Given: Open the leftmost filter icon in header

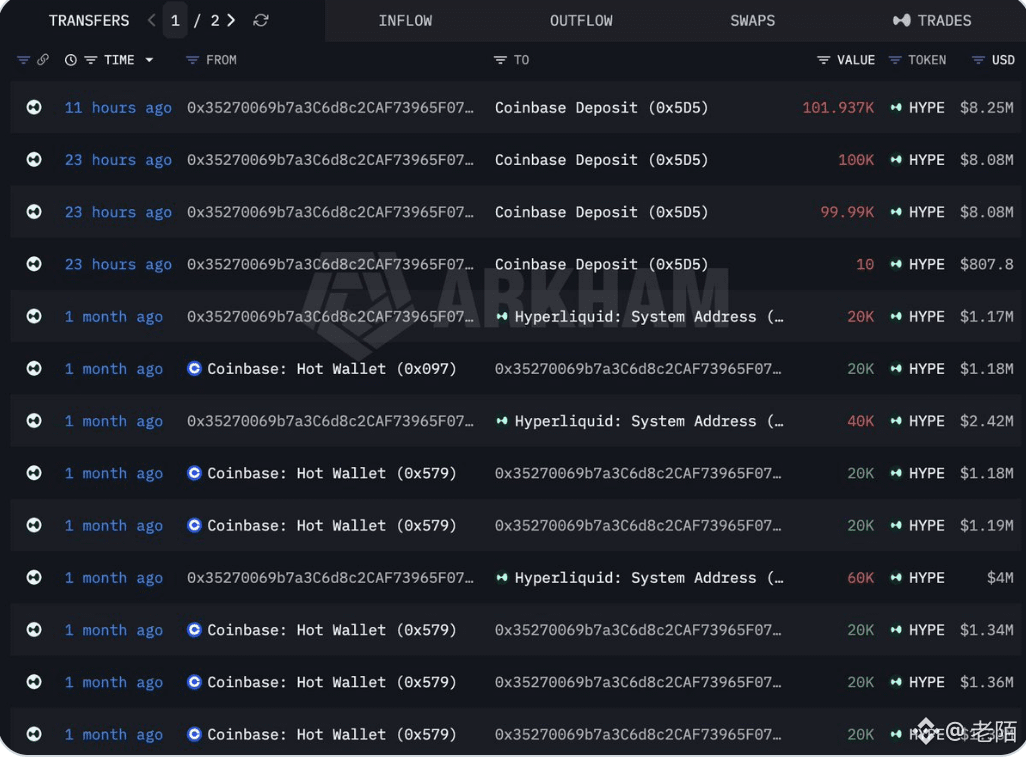Looking at the screenshot, I should pyautogui.click(x=24, y=60).
